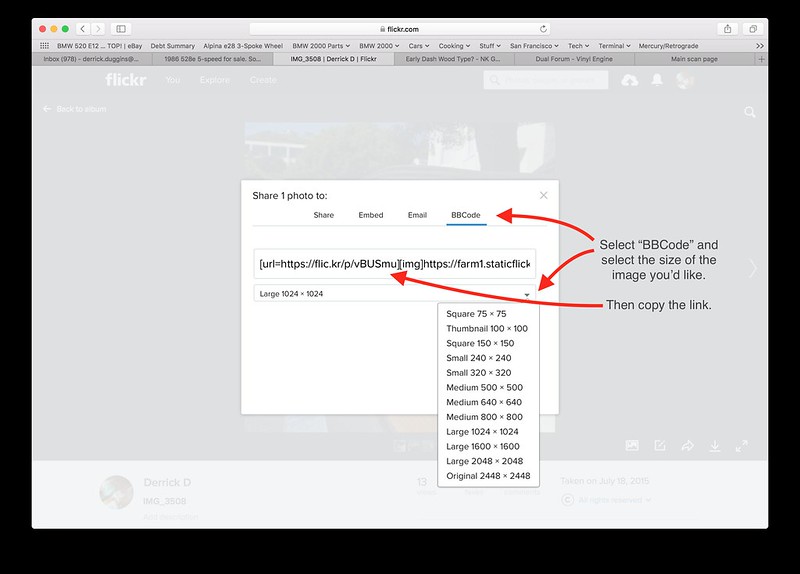
Task: Click the share photo arrow icon
Action: 688,446
